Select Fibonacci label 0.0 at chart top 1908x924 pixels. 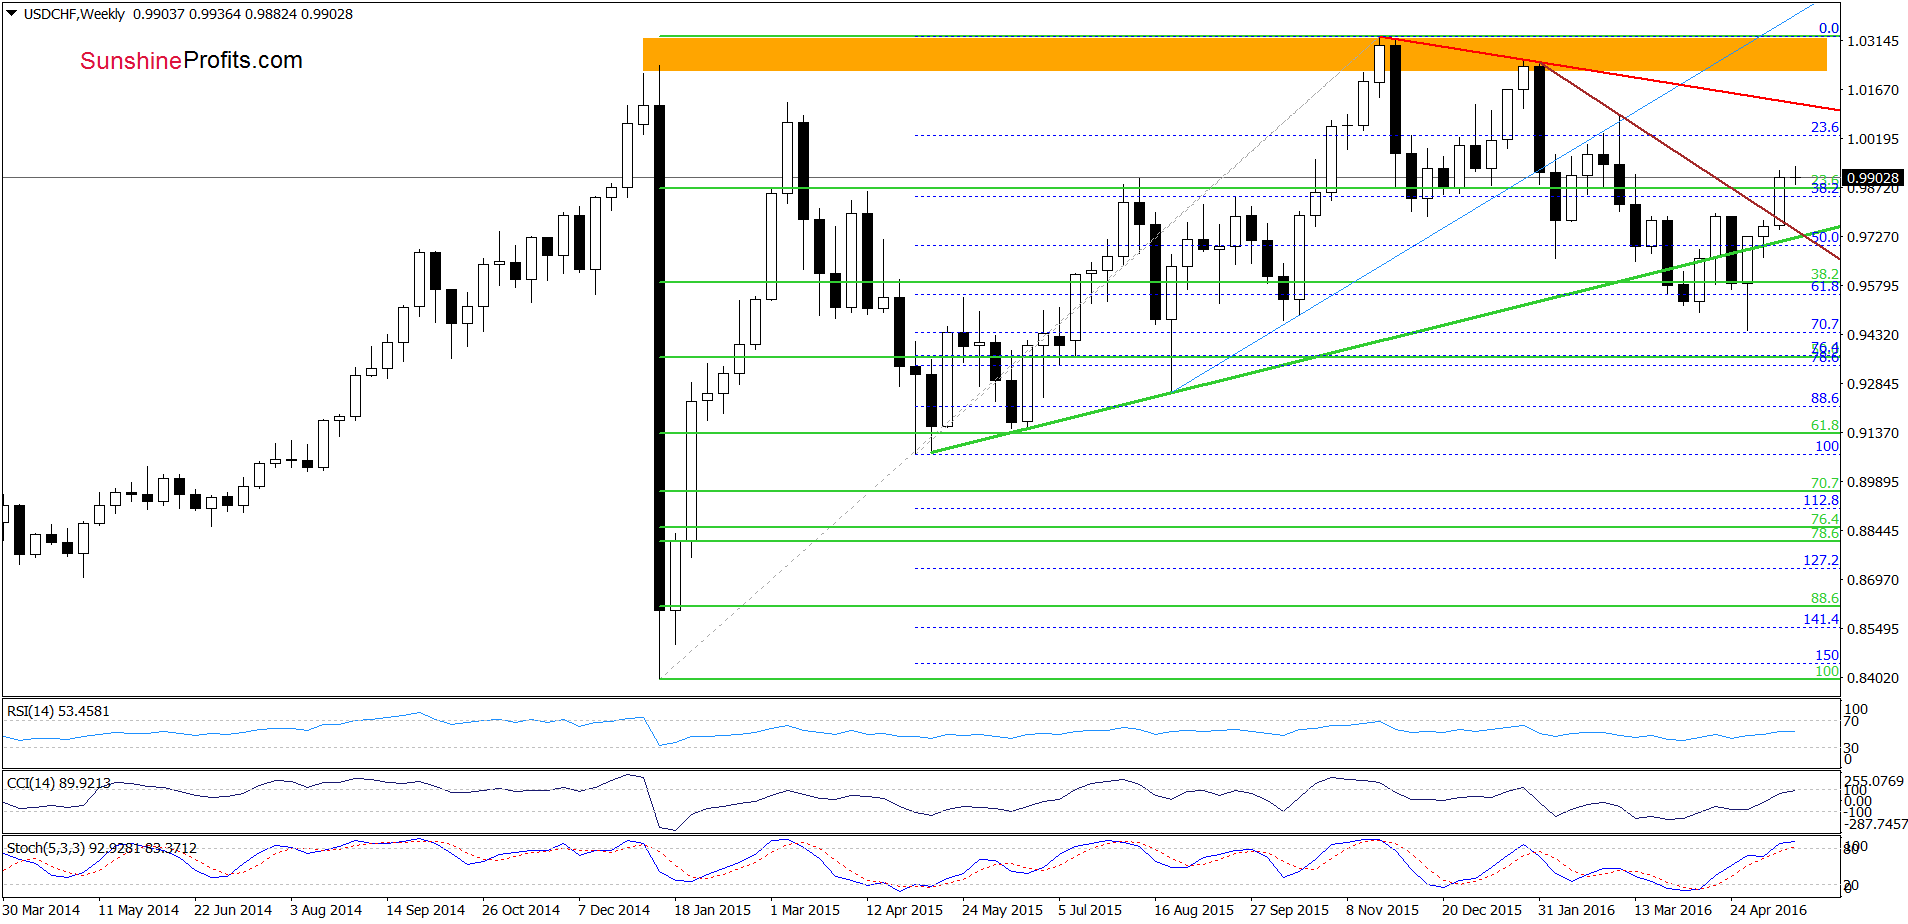(x=1829, y=28)
